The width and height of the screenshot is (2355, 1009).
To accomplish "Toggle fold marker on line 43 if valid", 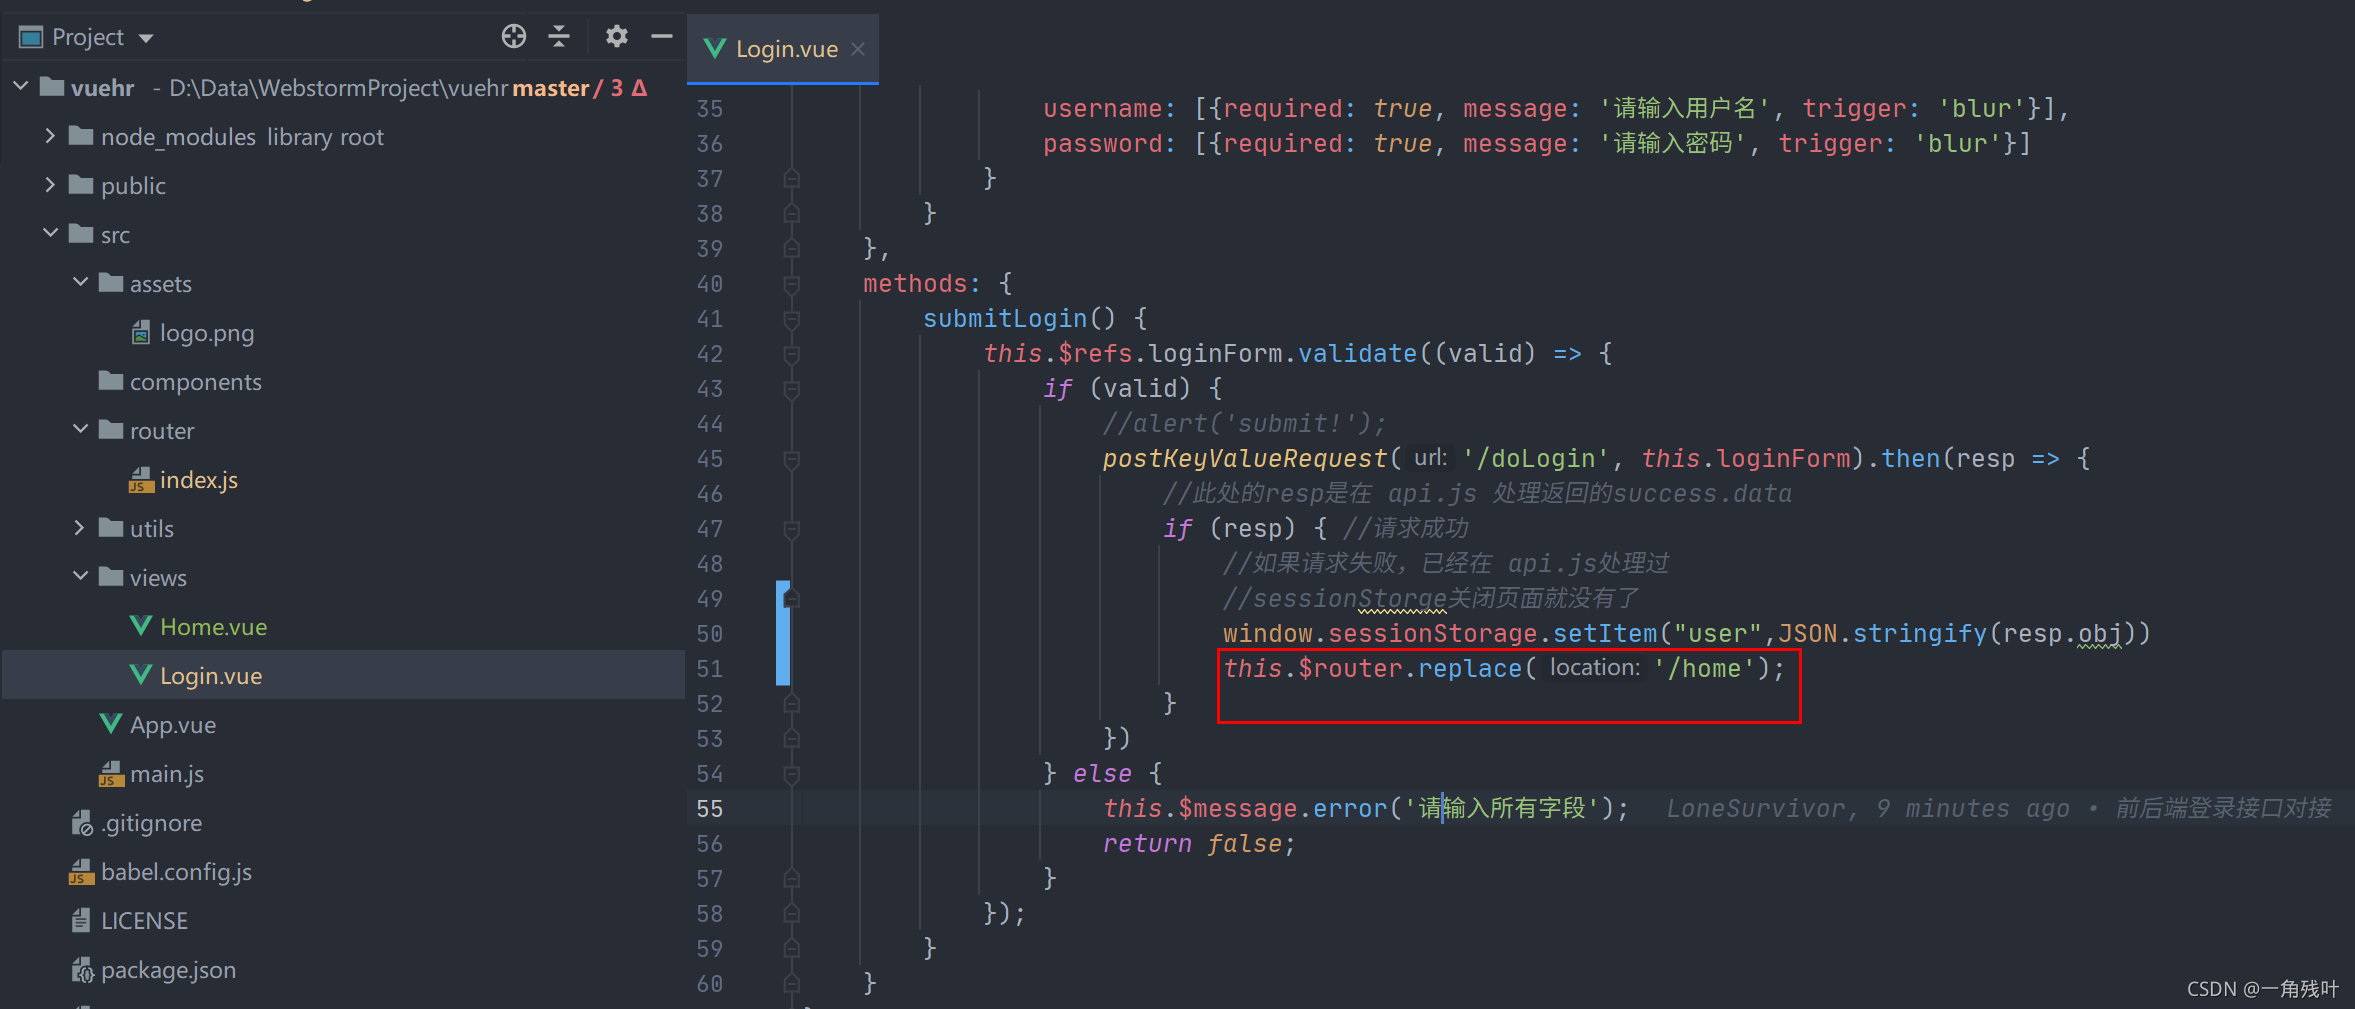I will click(791, 389).
